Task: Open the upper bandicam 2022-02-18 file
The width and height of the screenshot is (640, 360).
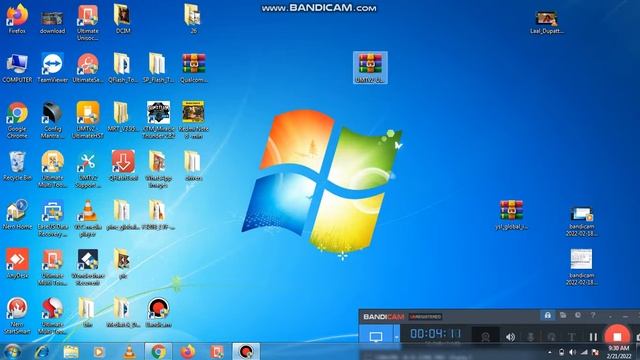Action: (581, 222)
